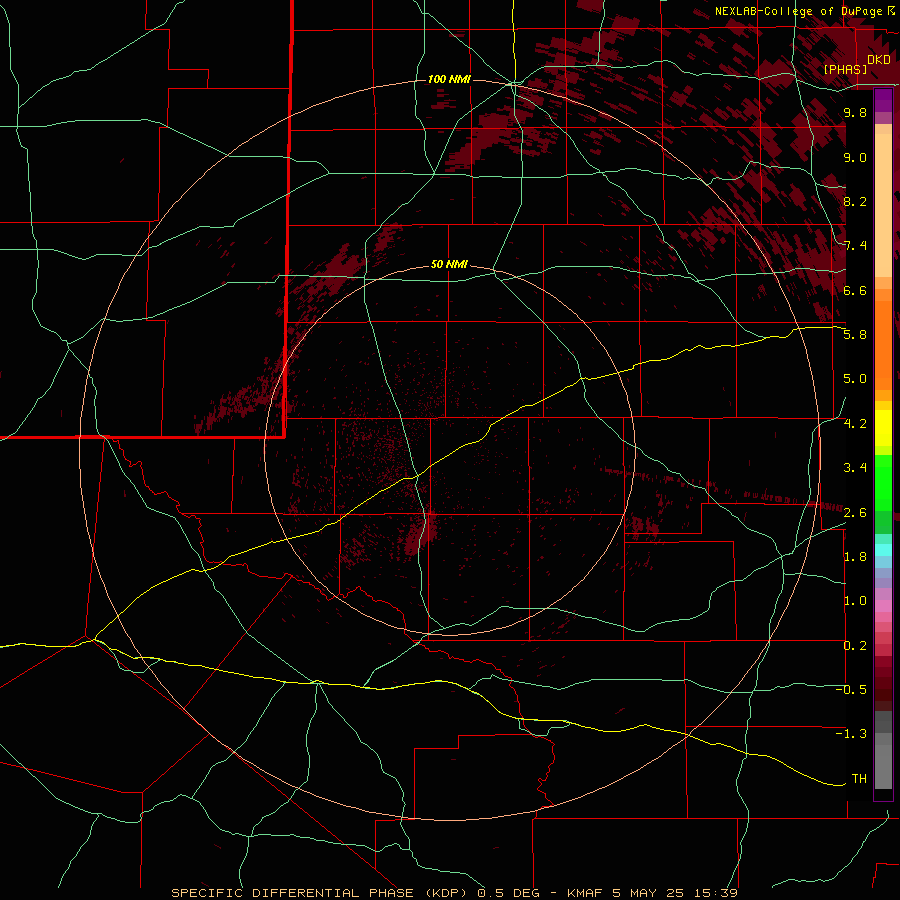900x900 pixels.
Task: Click the 8.2 color scale label
Action: click(x=855, y=201)
